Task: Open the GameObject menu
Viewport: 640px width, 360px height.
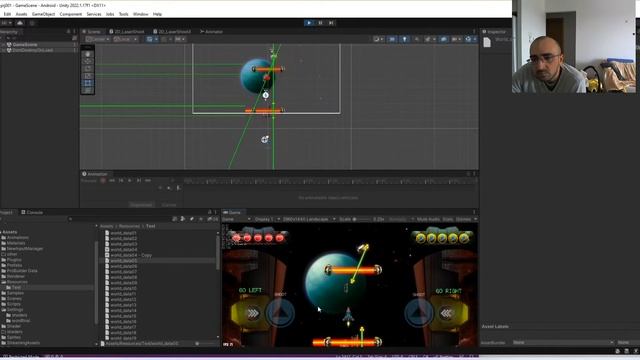Action: click(43, 14)
